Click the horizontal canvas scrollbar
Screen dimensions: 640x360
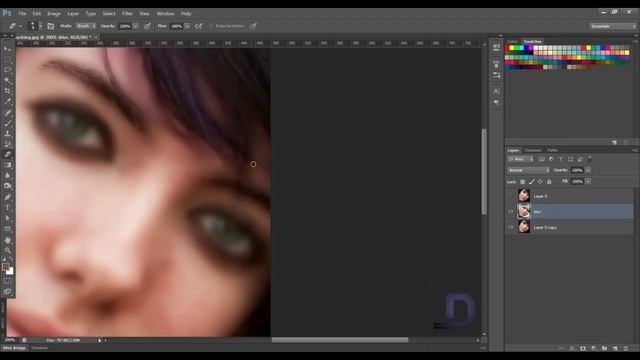(x=340, y=340)
